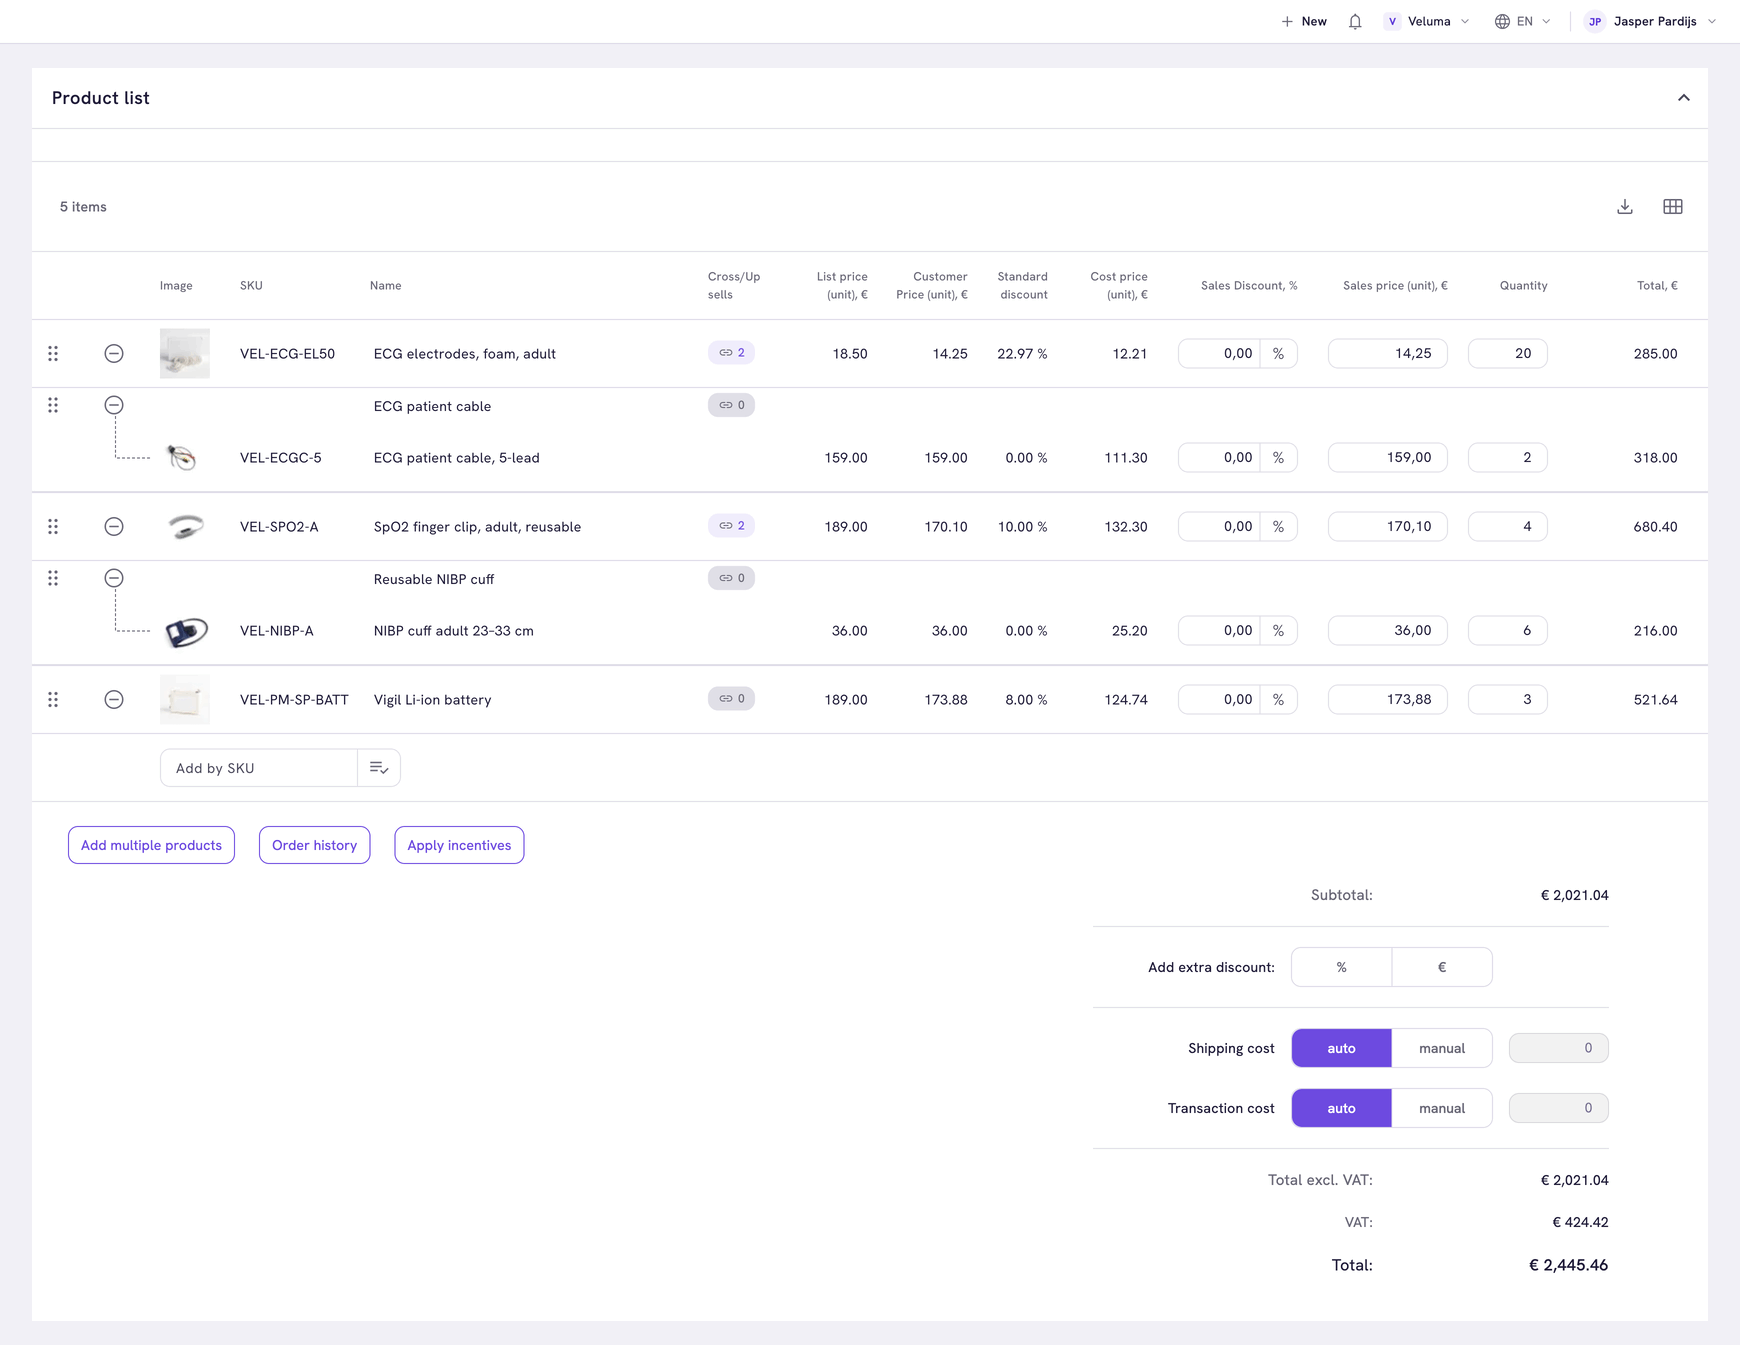
Task: Open the Veluma organization dropdown
Action: [x=1427, y=21]
